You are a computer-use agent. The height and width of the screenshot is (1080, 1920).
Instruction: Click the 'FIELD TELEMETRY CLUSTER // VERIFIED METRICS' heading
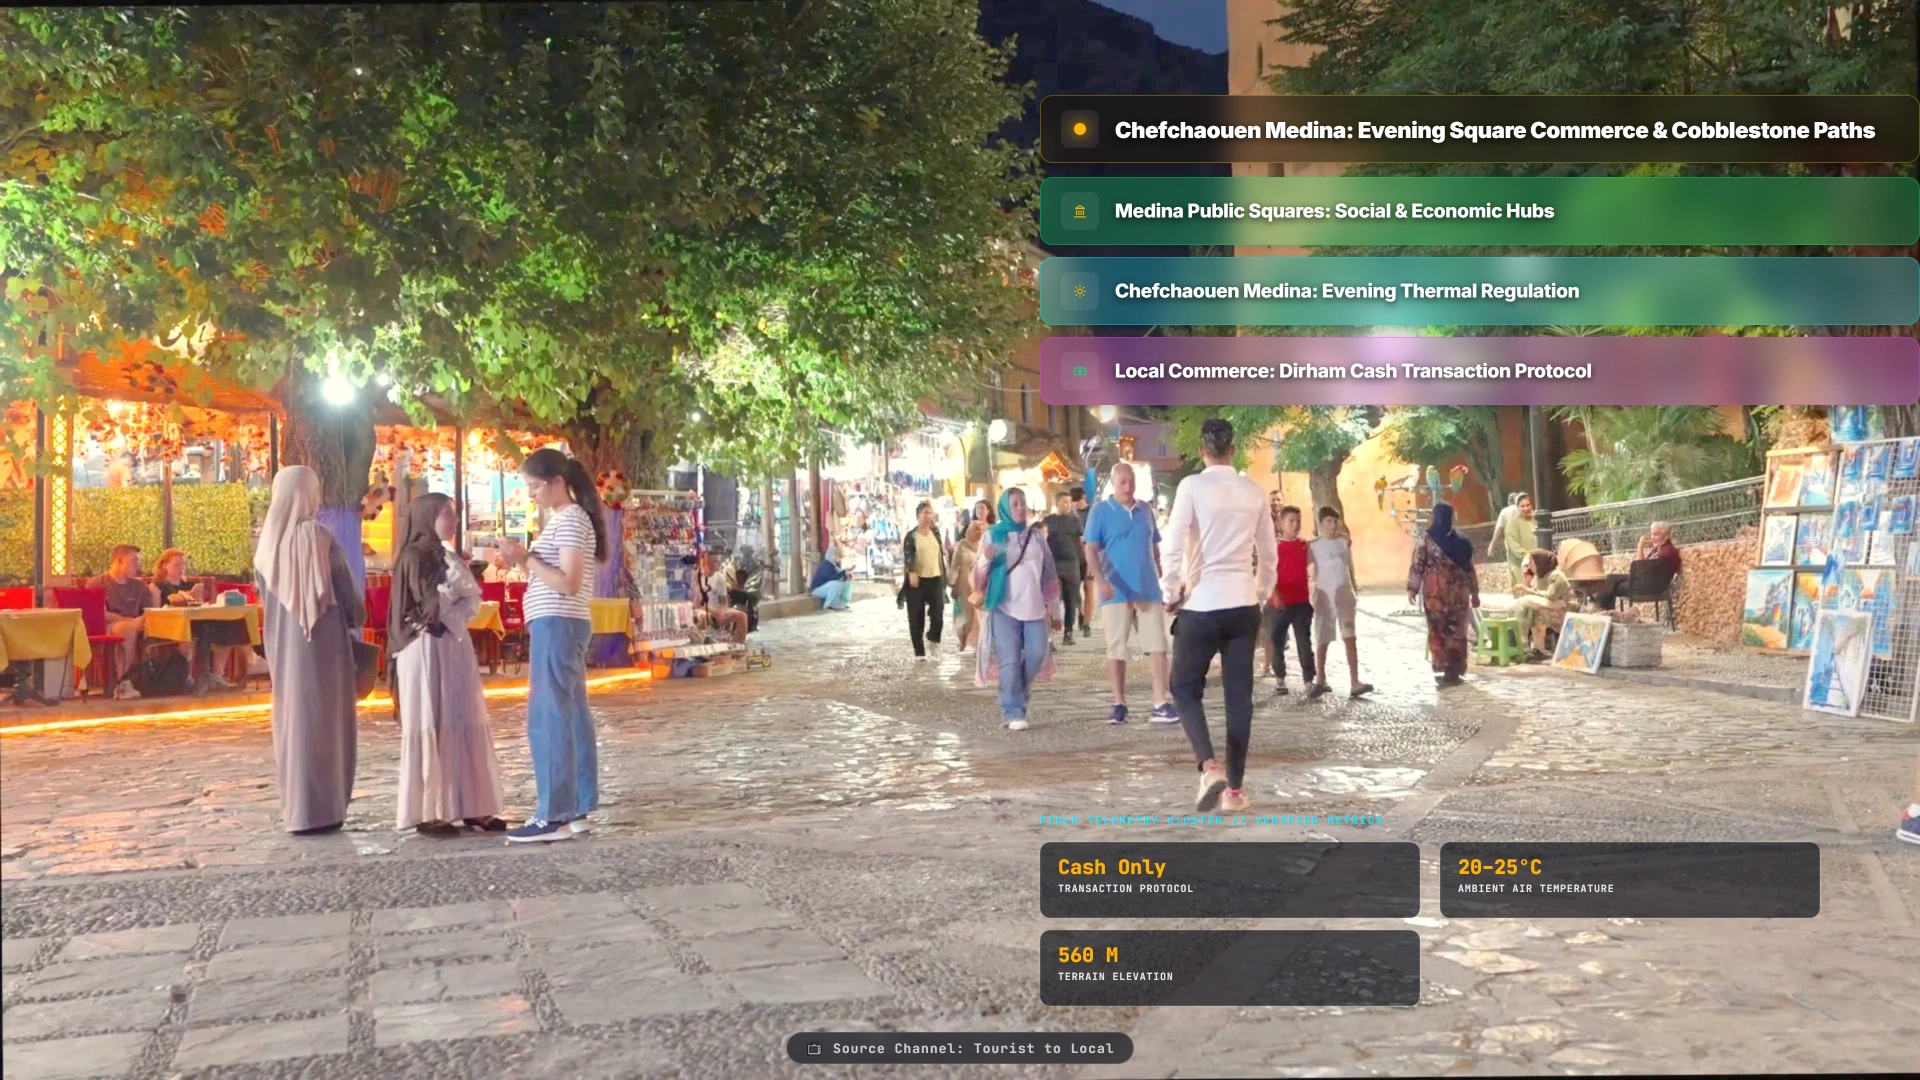tap(1211, 820)
